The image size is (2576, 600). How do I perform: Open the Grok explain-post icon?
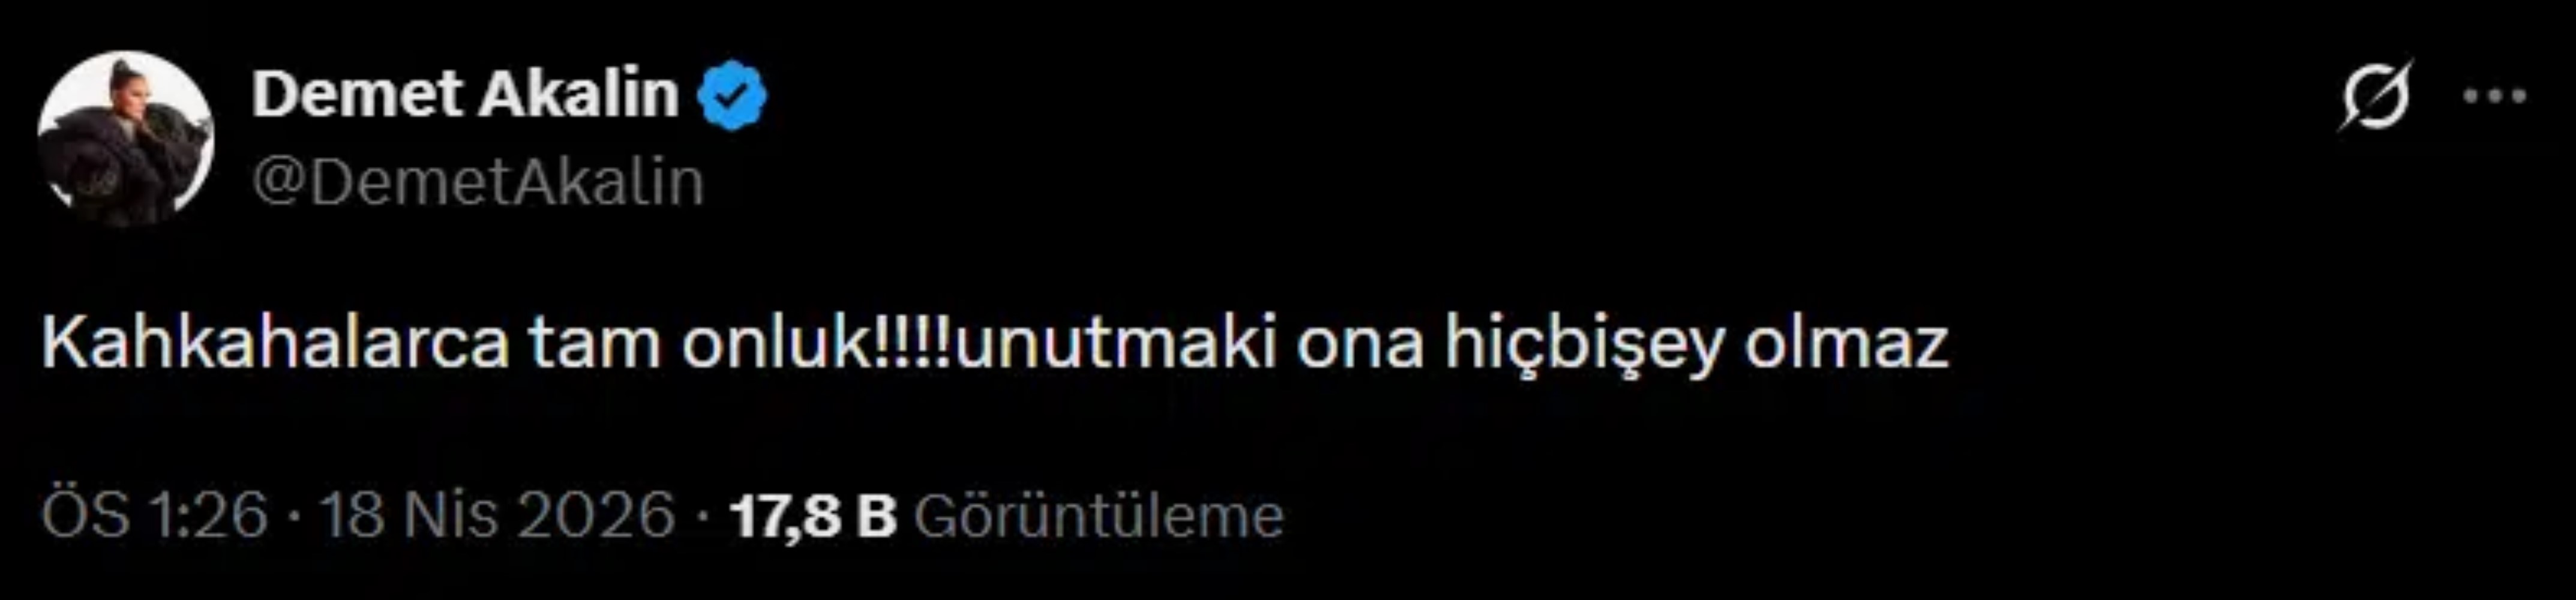click(x=2375, y=98)
